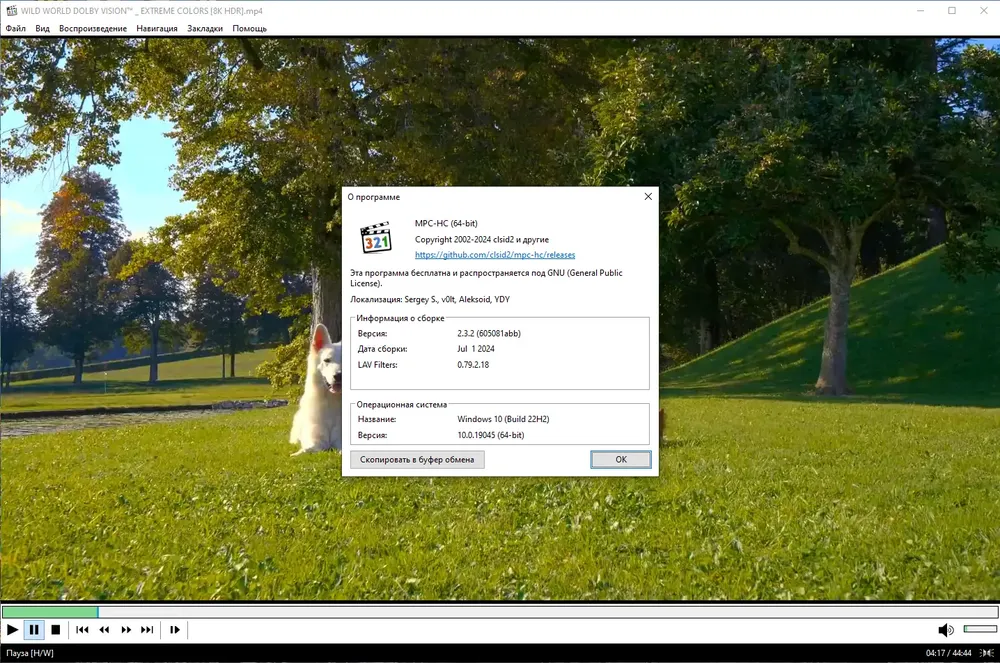Stop playback with the Stop button
This screenshot has width=1000, height=663.
pos(55,630)
